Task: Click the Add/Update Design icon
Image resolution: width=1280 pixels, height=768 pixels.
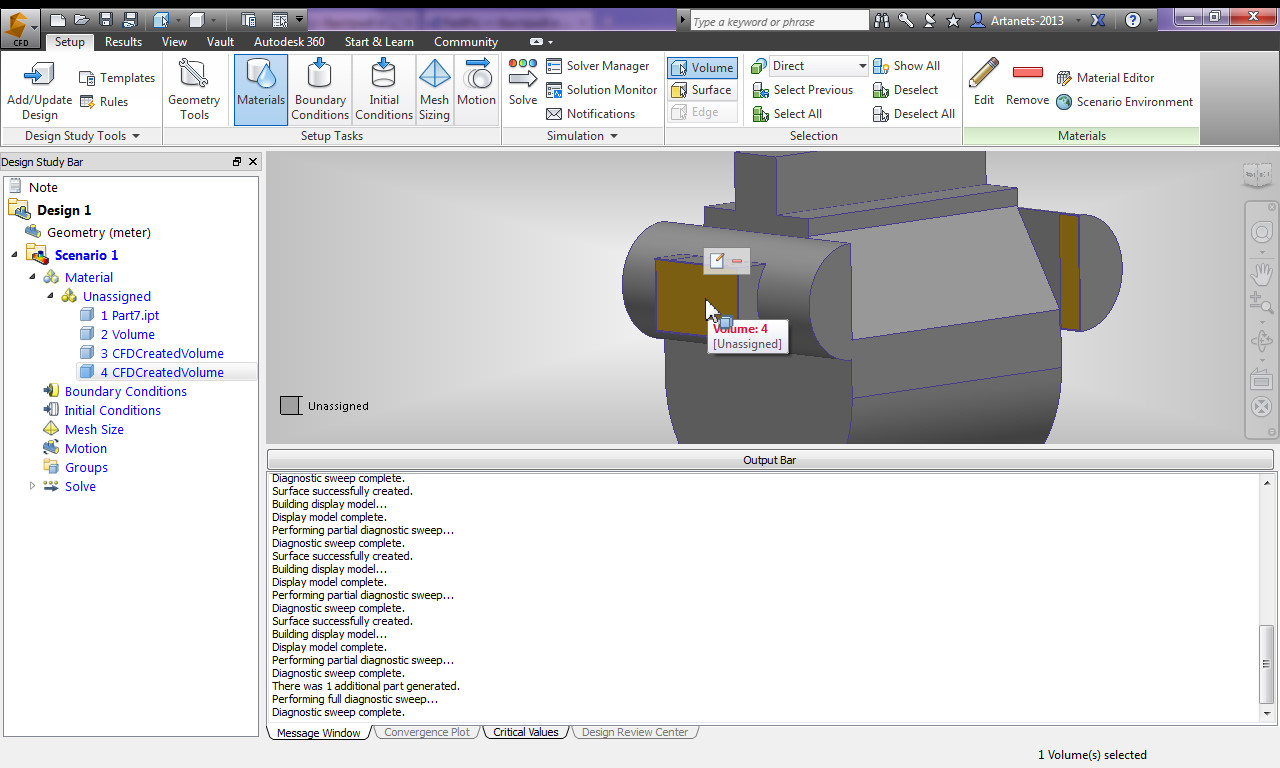Action: click(40, 90)
